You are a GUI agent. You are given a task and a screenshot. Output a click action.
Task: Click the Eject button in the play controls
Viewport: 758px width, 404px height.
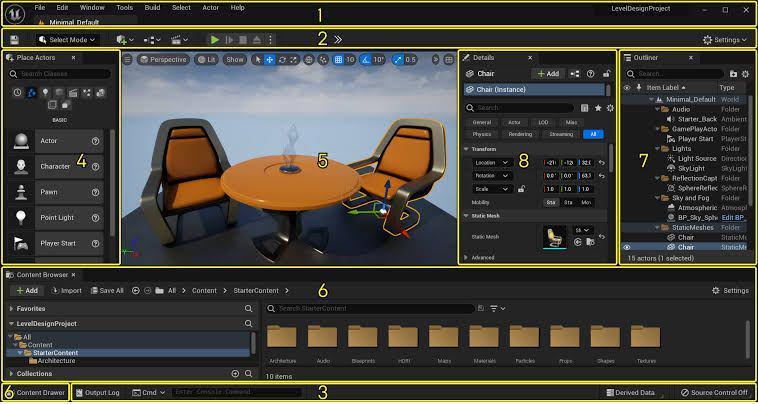258,40
